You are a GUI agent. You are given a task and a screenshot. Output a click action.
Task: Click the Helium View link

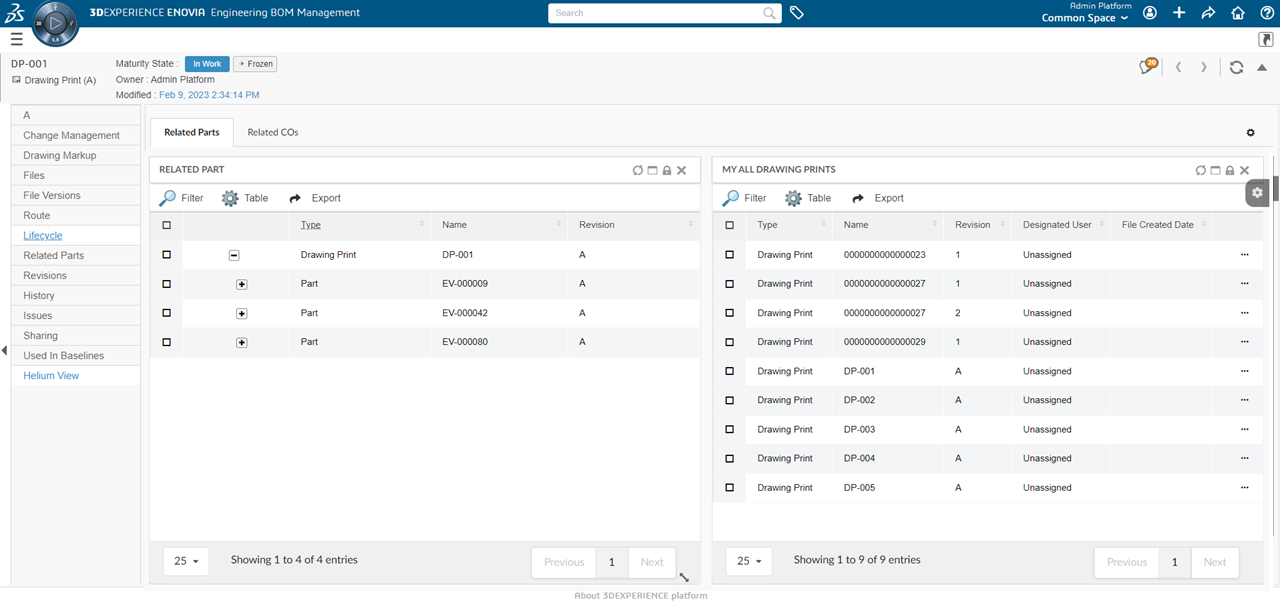51,376
